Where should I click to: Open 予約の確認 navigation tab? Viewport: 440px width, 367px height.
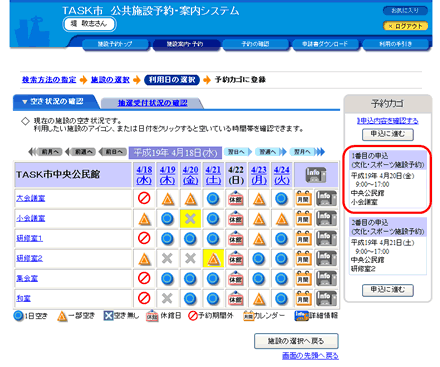[255, 44]
